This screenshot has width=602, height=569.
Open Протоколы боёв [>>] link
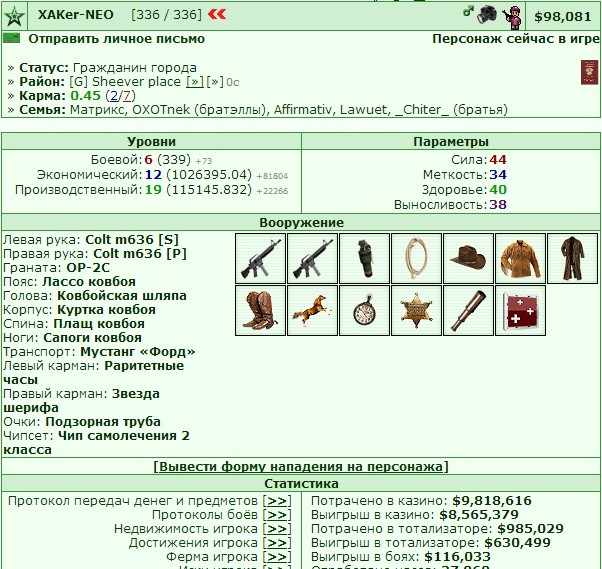point(277,515)
